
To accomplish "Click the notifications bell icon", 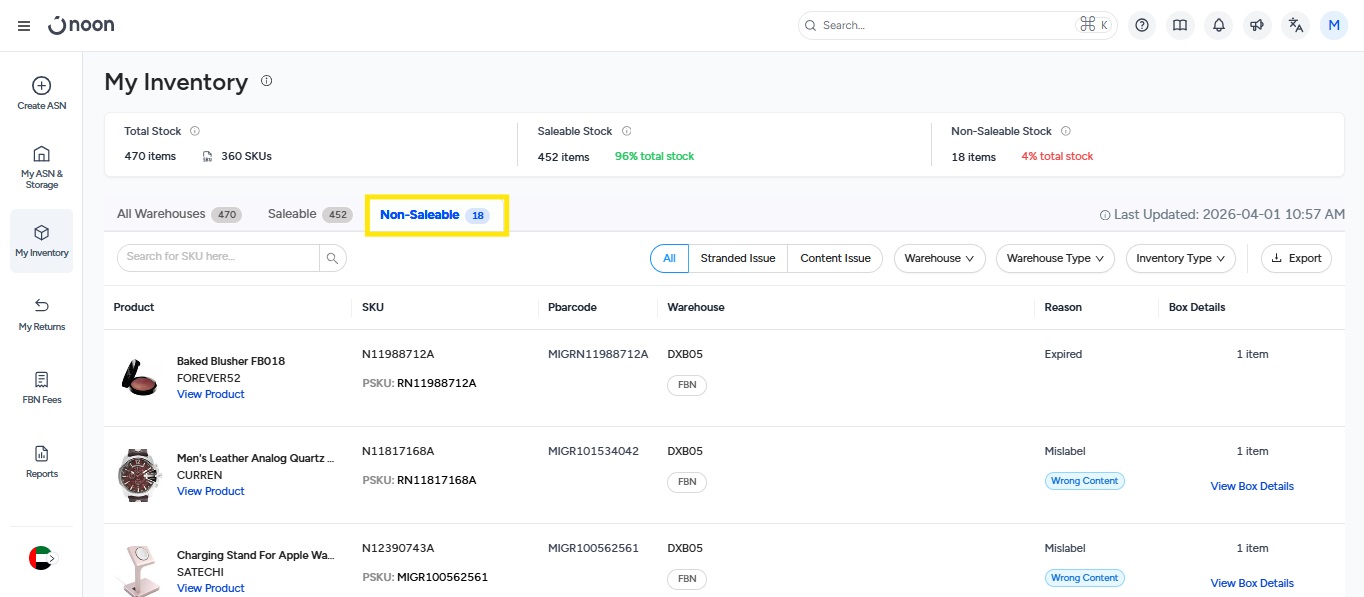I will (1218, 26).
